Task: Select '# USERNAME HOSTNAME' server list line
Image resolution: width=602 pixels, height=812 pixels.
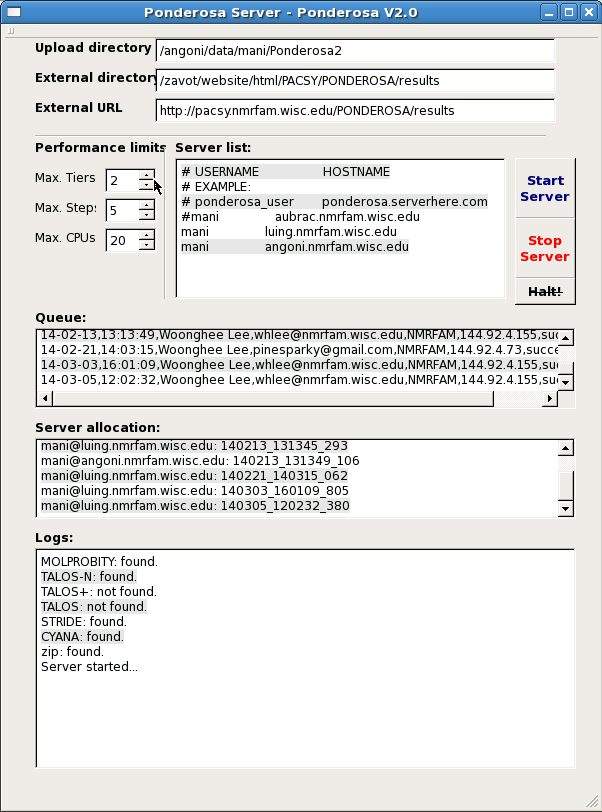Action: pyautogui.click(x=285, y=172)
